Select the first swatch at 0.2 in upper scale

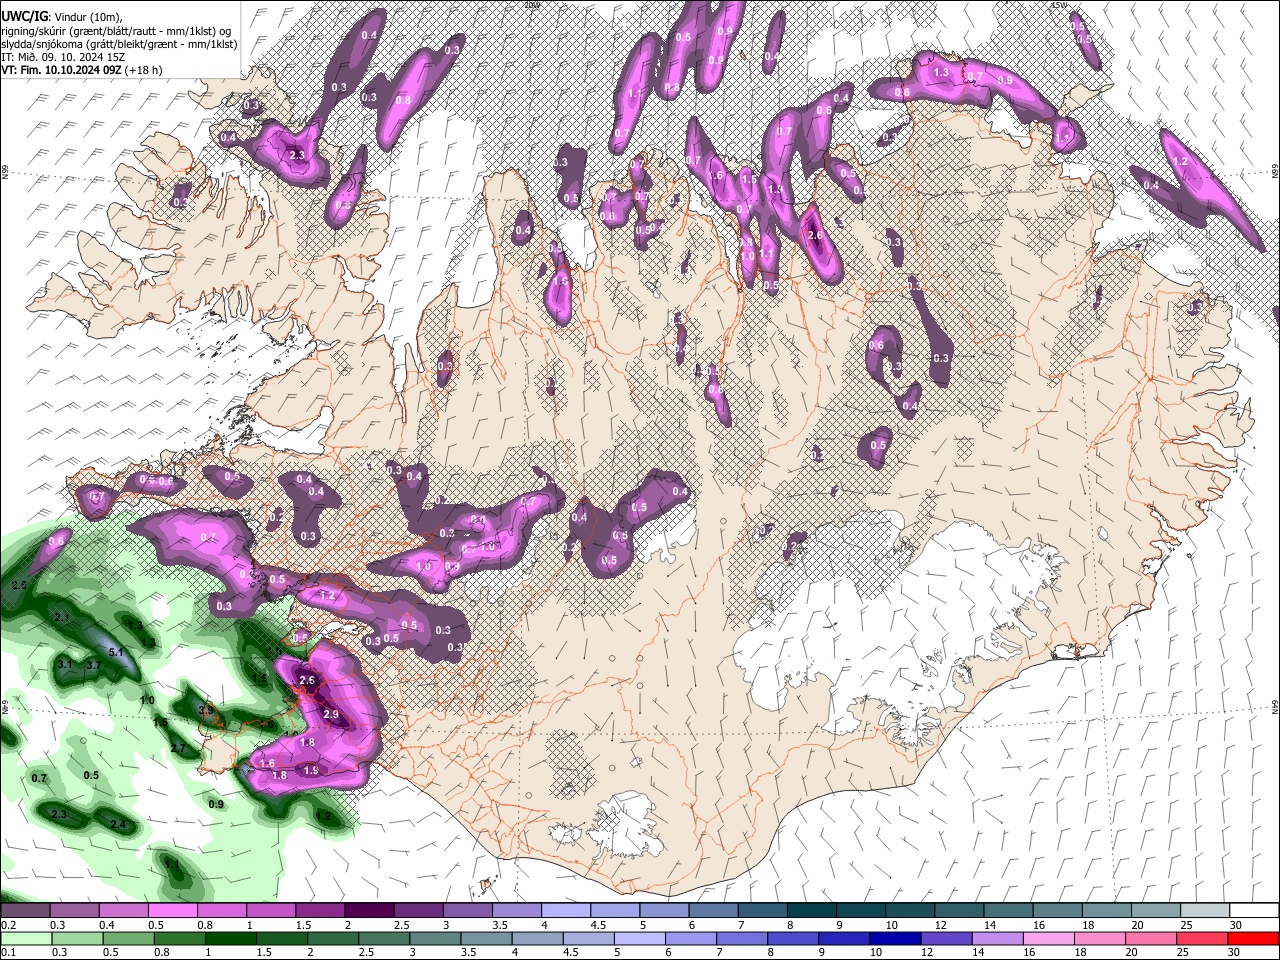click(x=25, y=911)
